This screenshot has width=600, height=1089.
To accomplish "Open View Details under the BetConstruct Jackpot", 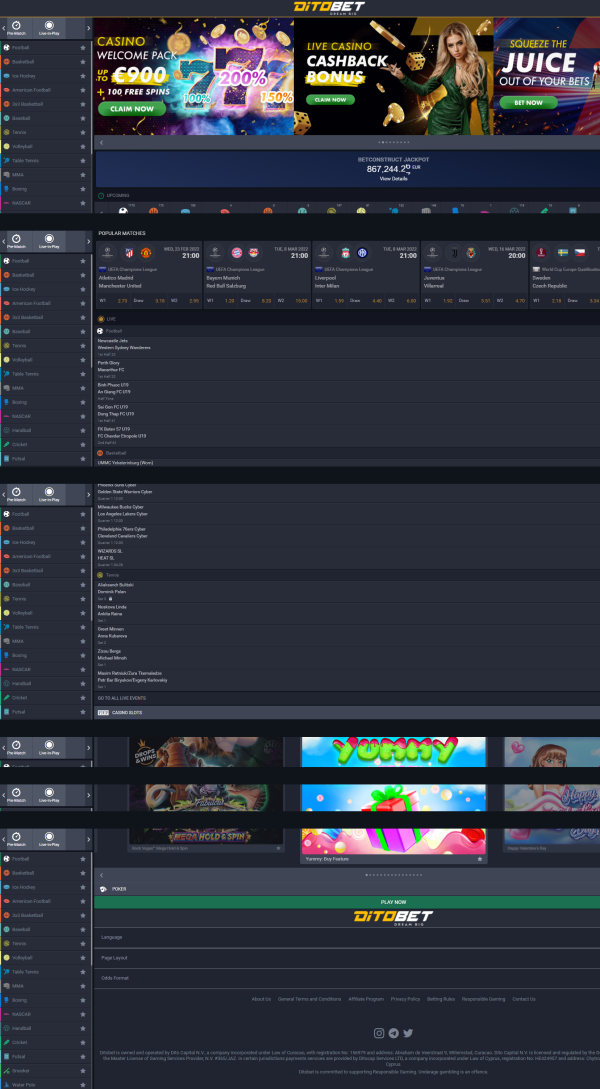I will tap(394, 179).
